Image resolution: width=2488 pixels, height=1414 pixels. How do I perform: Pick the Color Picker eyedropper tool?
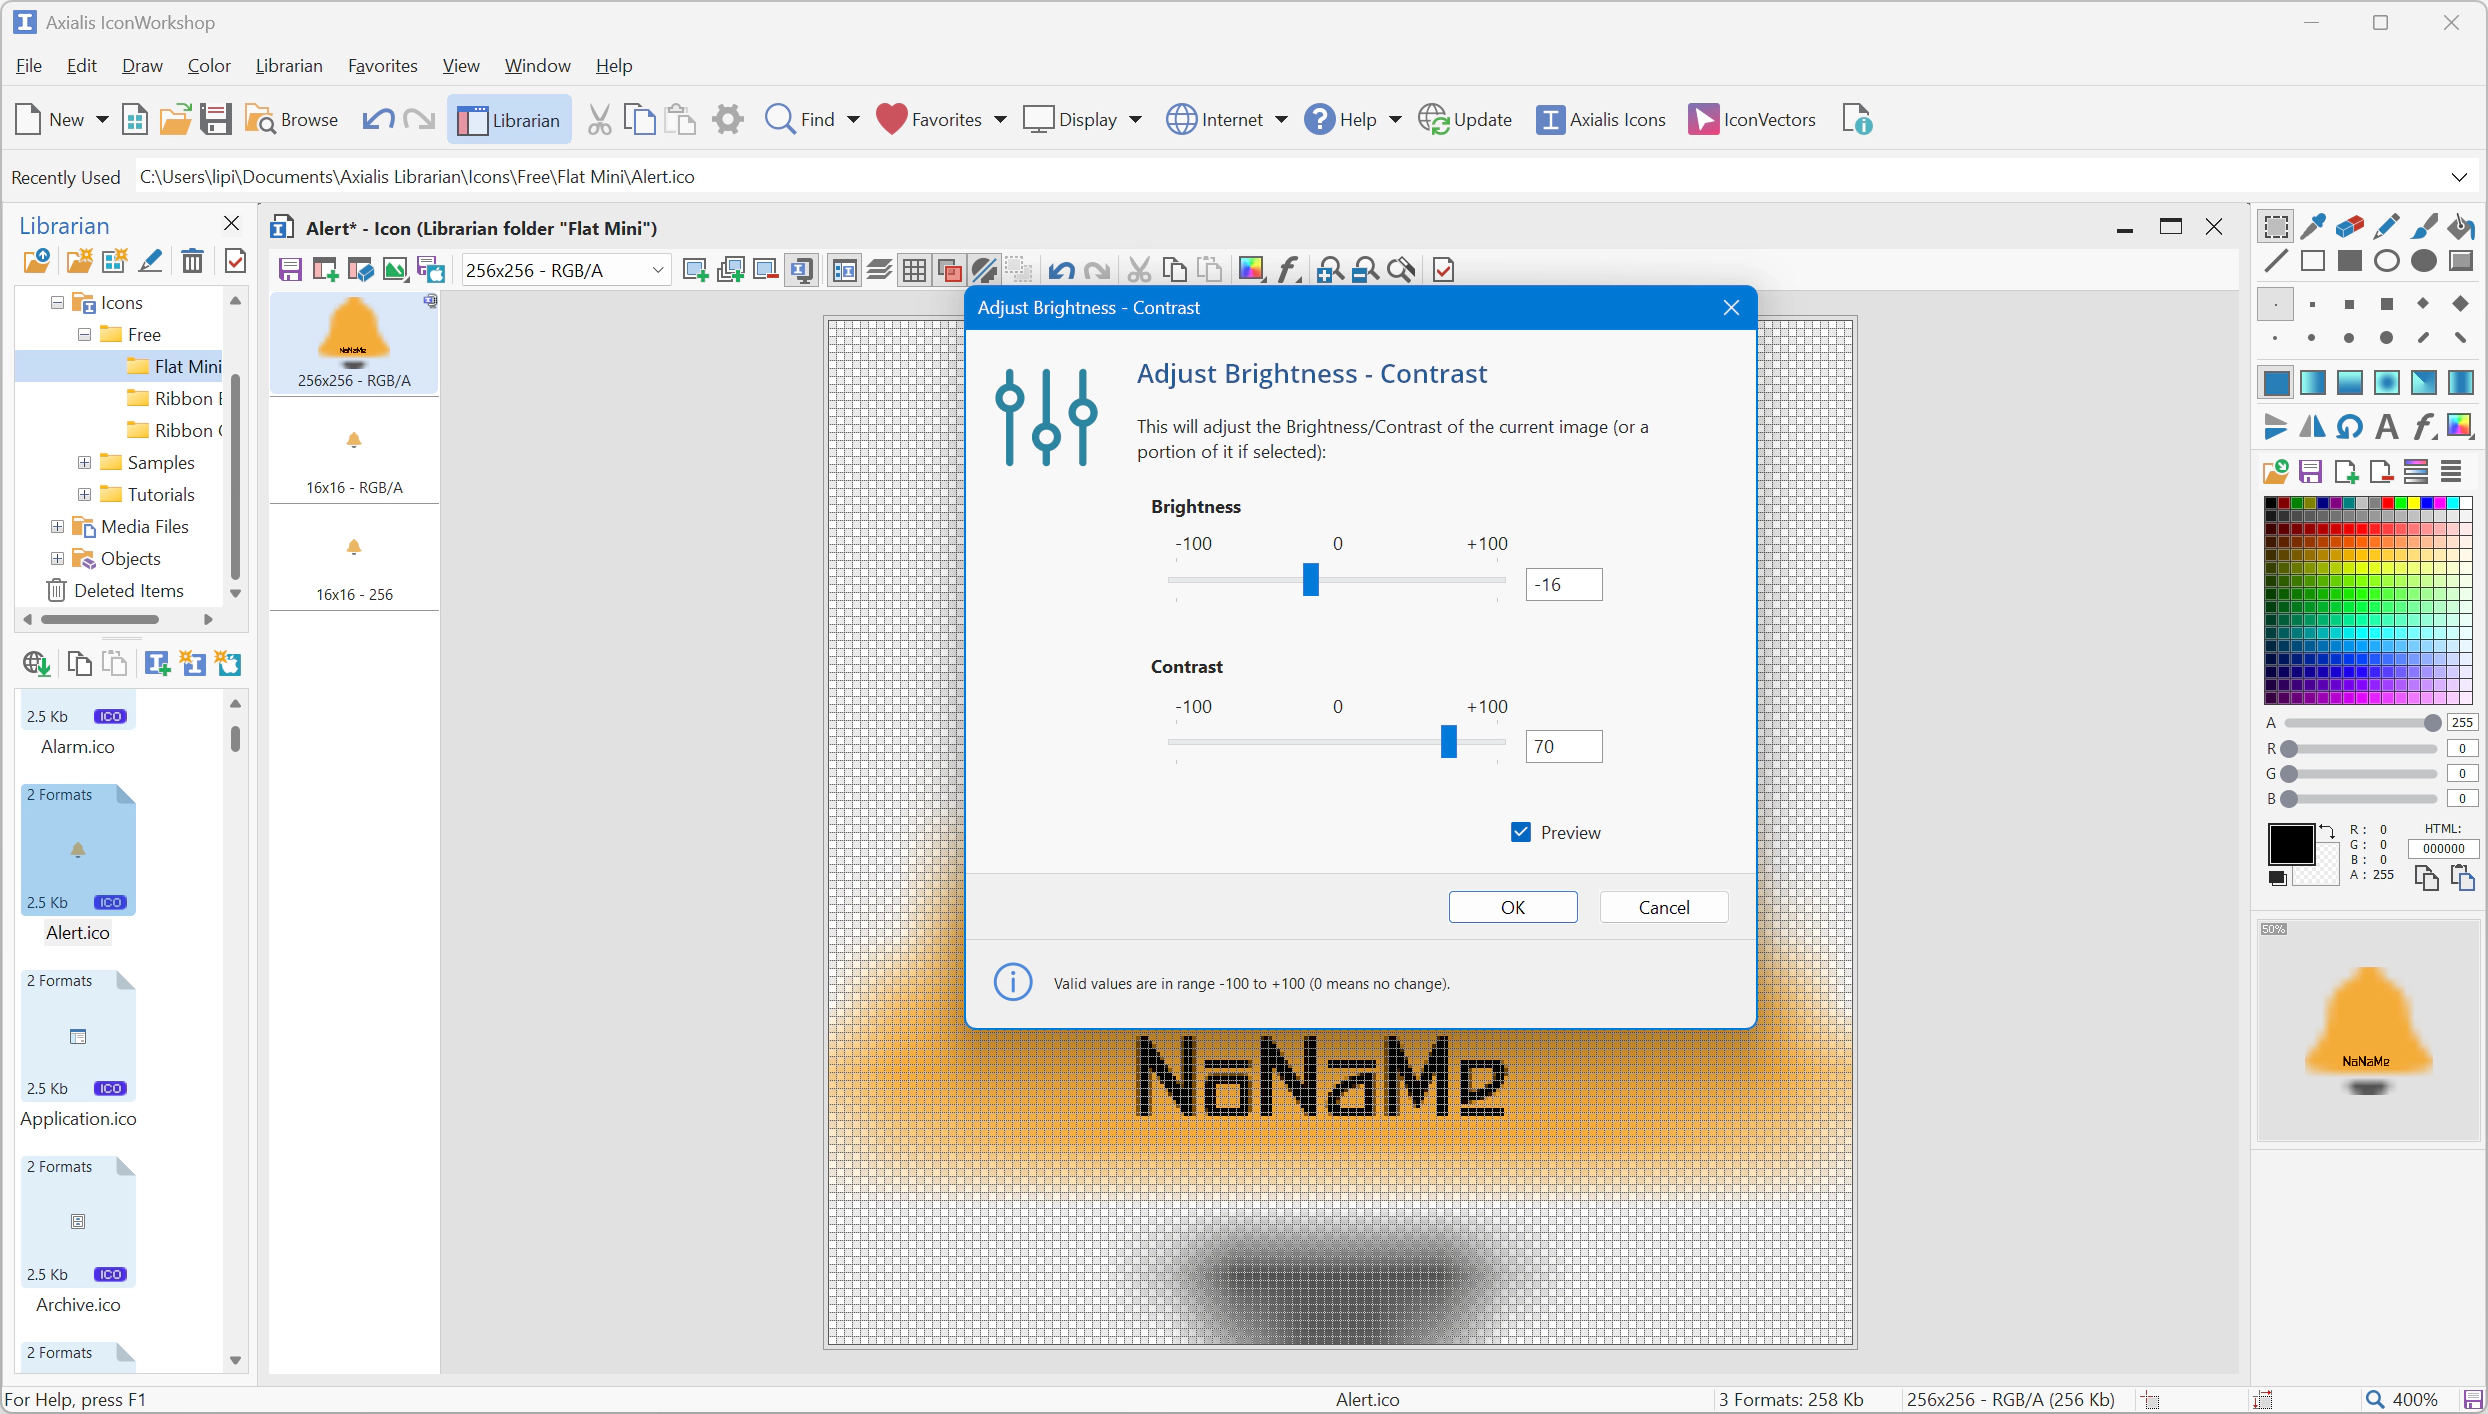coord(2313,227)
